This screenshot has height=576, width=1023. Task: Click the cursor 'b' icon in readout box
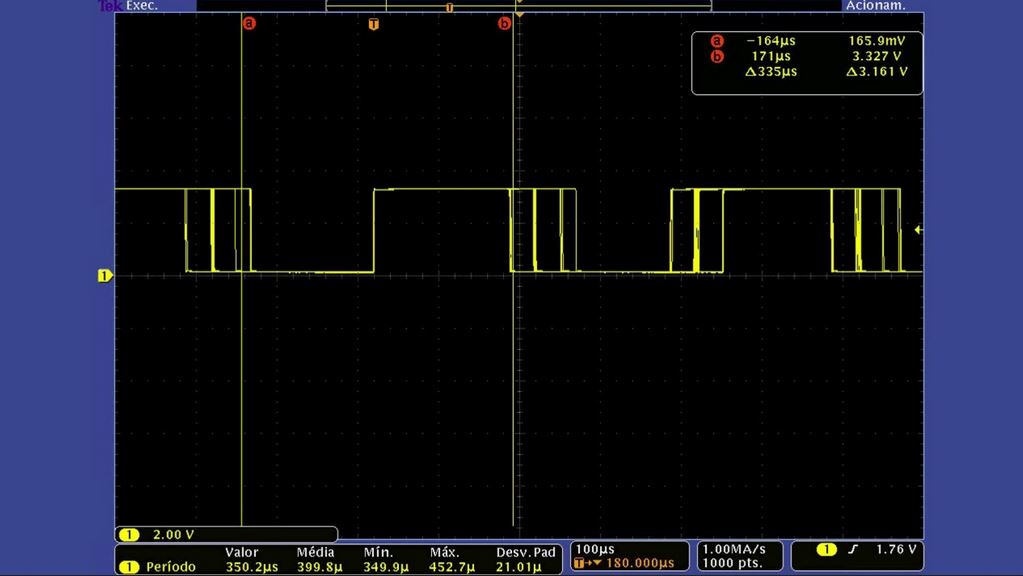click(x=717, y=56)
